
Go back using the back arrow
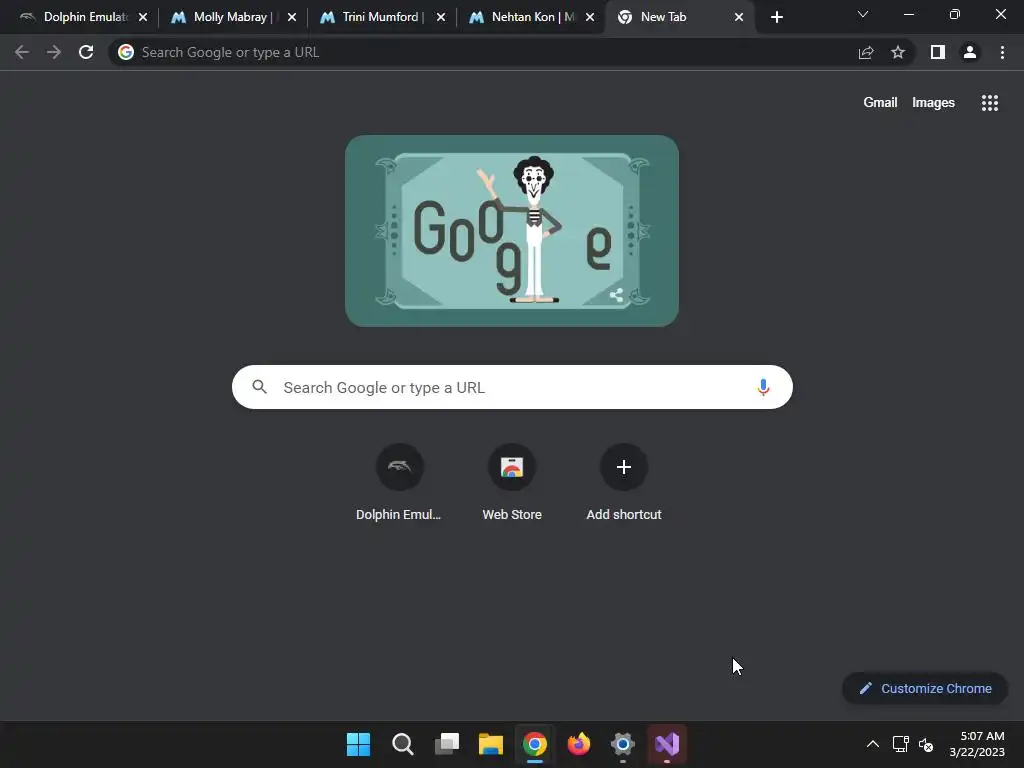pyautogui.click(x=22, y=52)
